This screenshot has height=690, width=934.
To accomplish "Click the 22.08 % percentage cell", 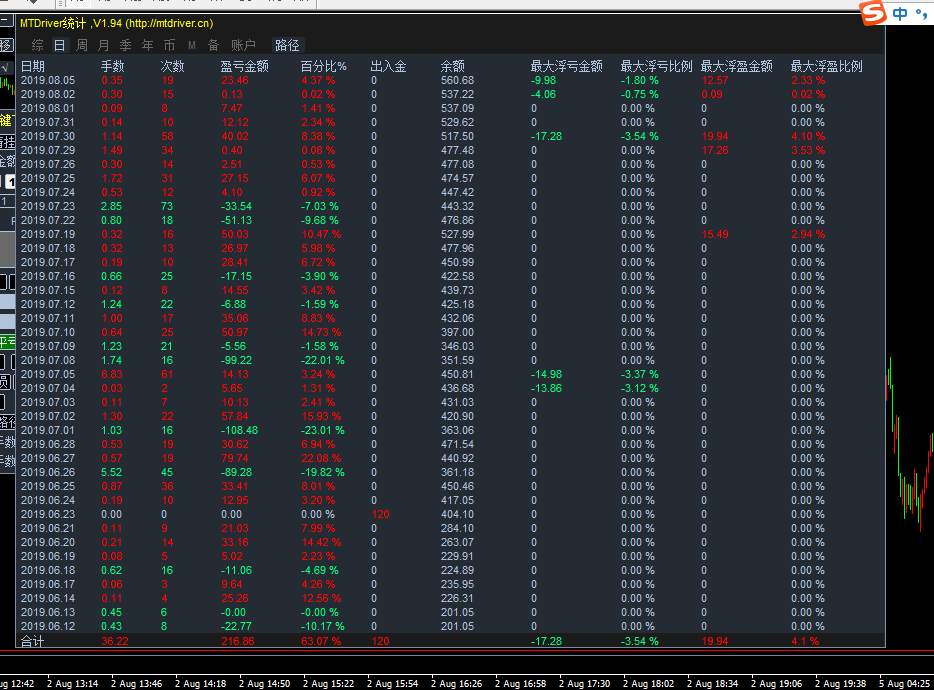I will 321,458.
